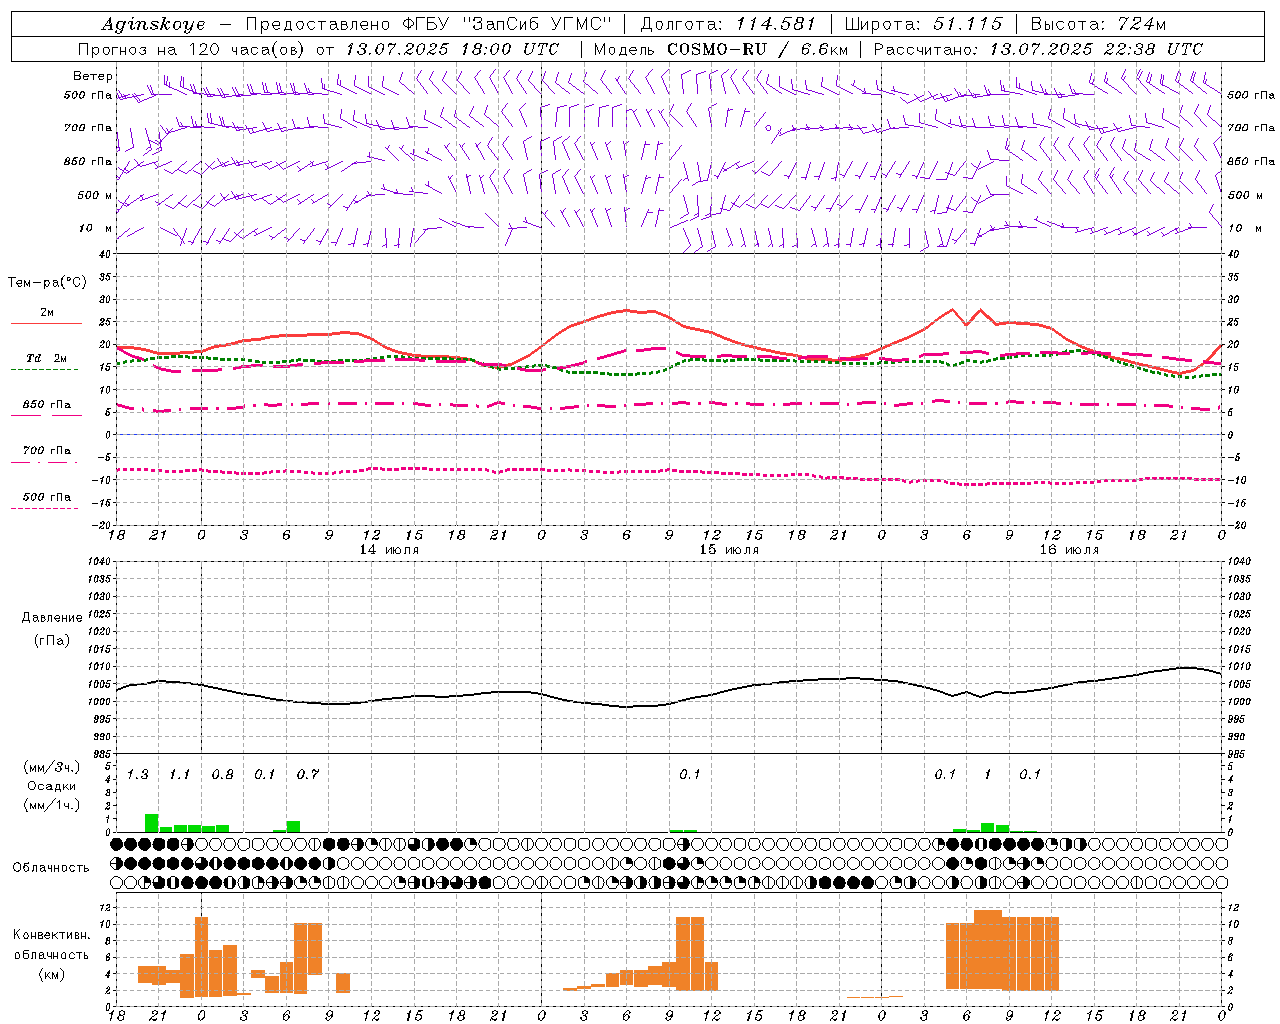Click the Тем-ра(°C) temperature axis title
This screenshot has width=1280, height=1024.
[47, 283]
